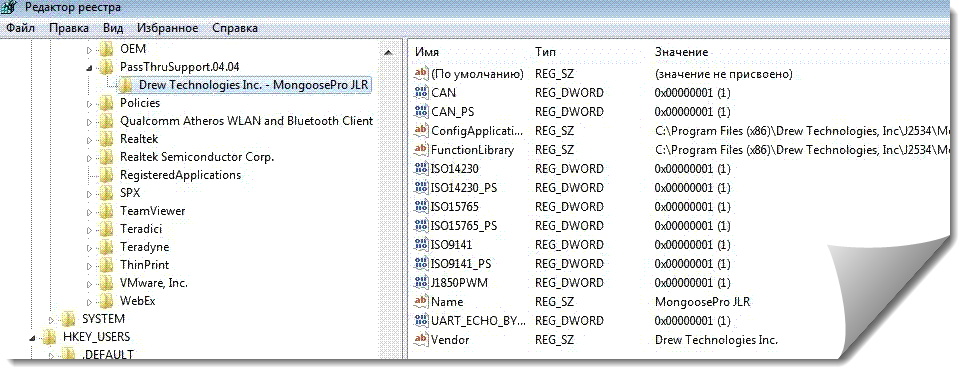Expand the Realtek key arrow
959x368 pixels.
tap(89, 139)
